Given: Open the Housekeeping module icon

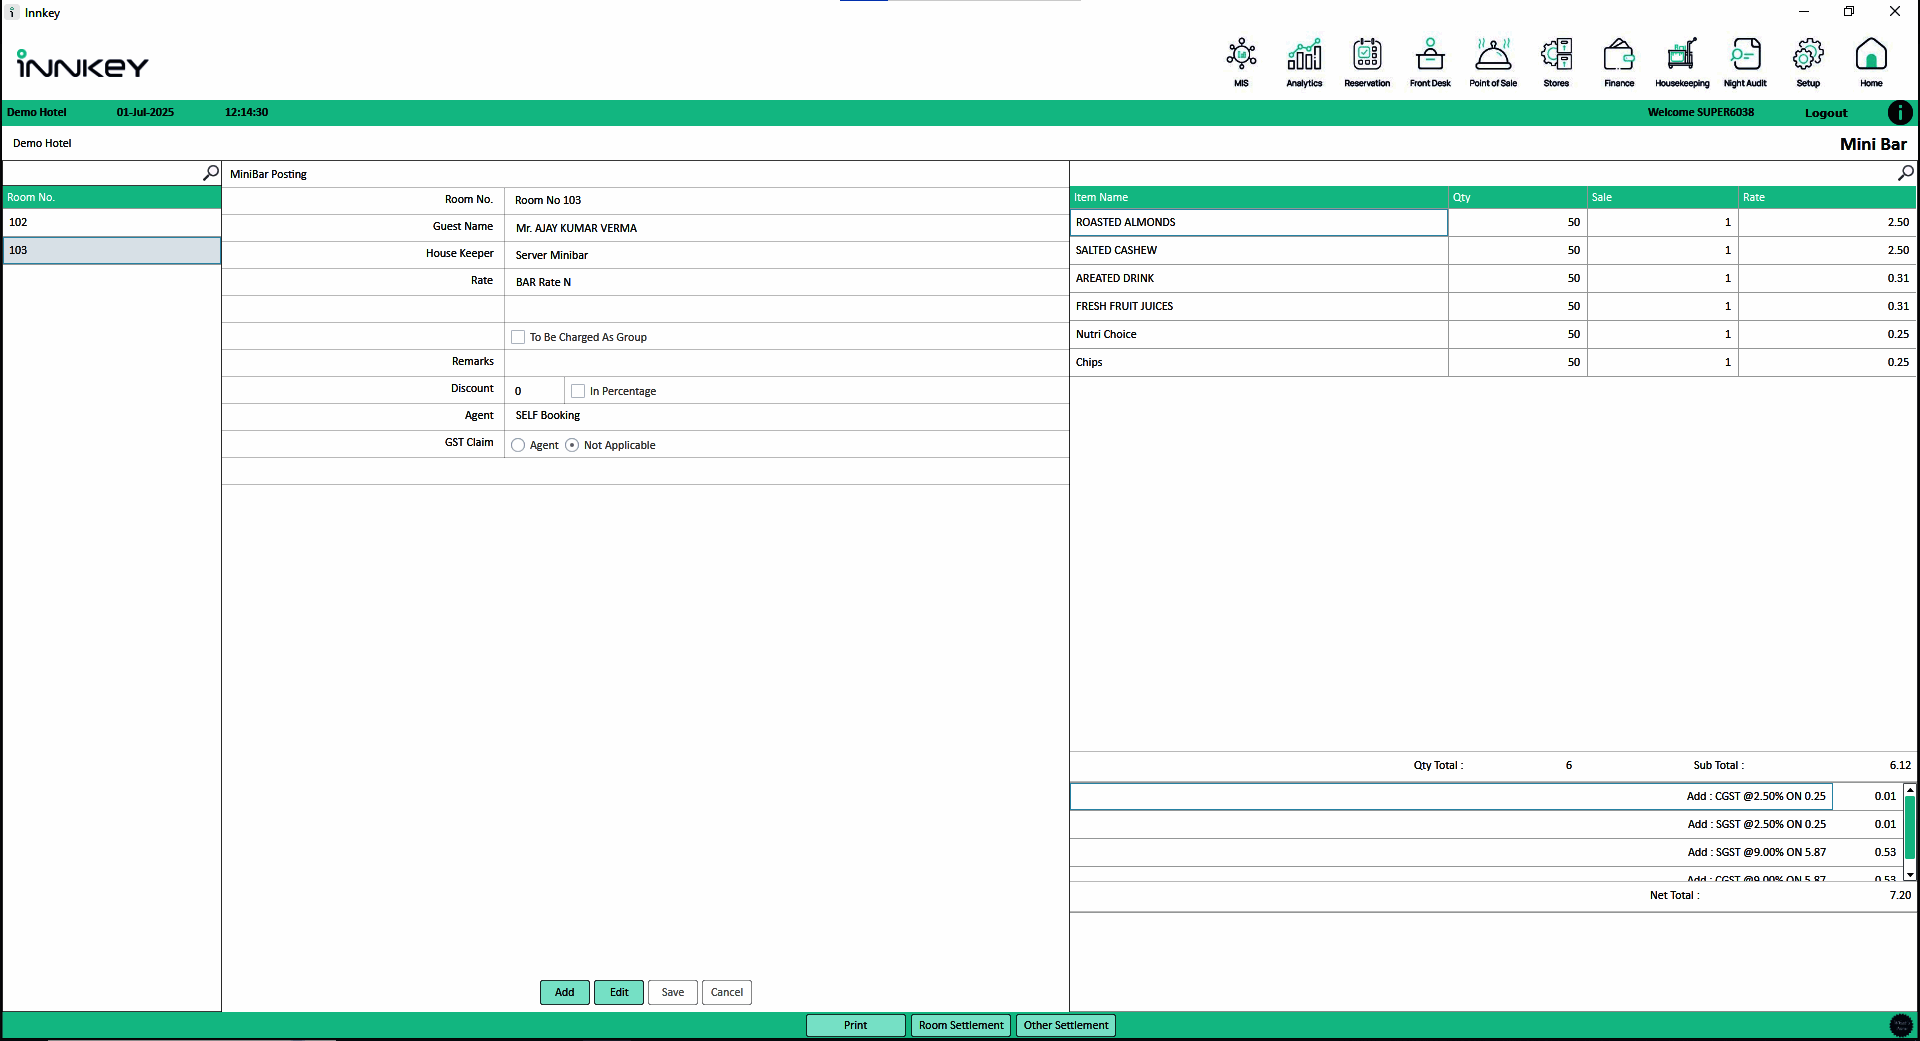Looking at the screenshot, I should [1682, 63].
